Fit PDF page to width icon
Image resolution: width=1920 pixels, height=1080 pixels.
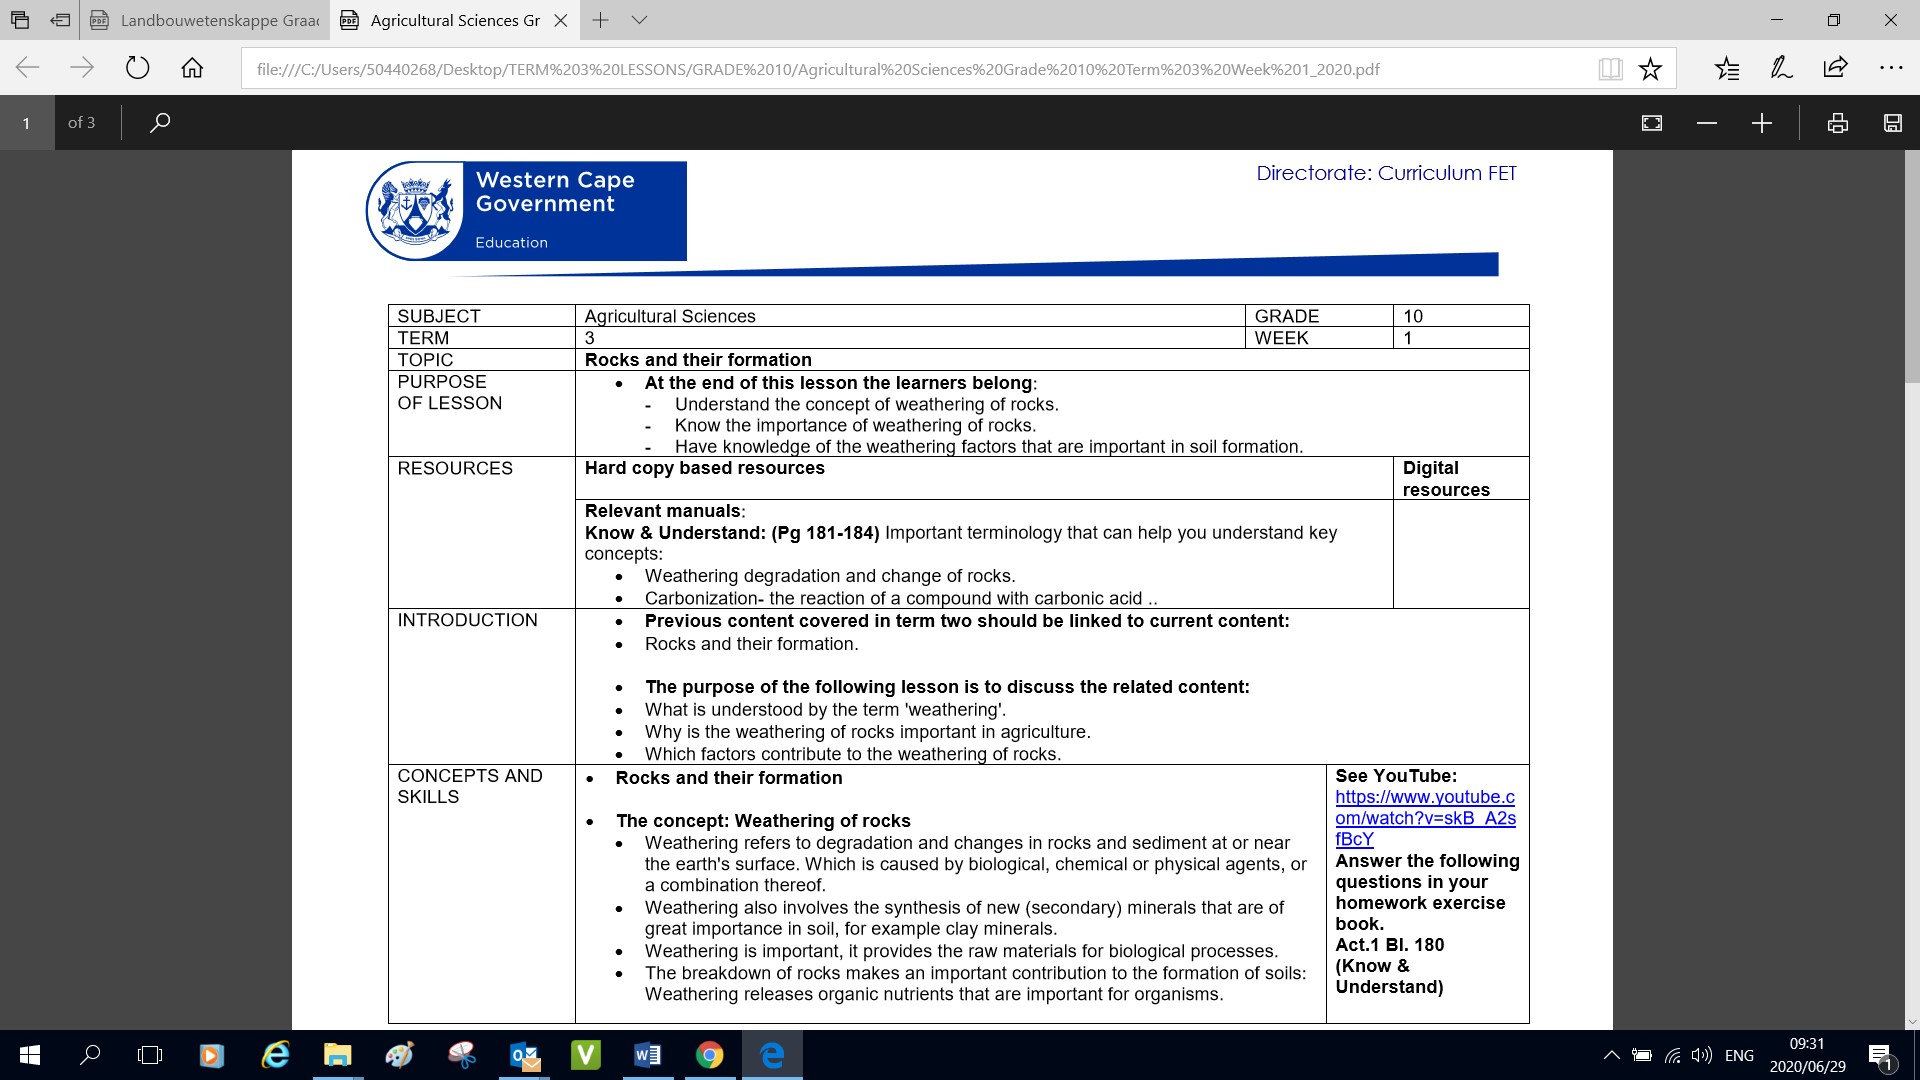pyautogui.click(x=1652, y=123)
